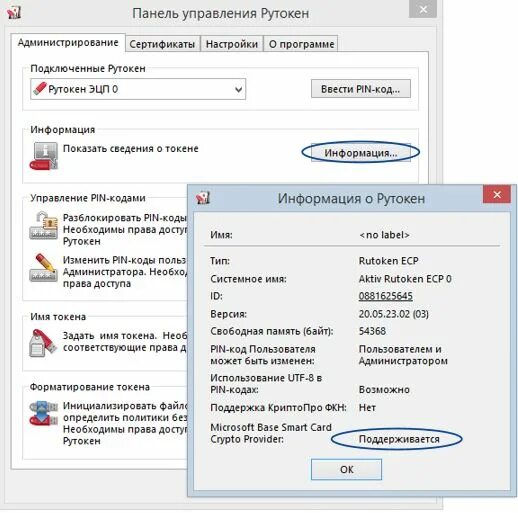Click the free memory value 54368
The image size is (518, 513).
(x=372, y=331)
